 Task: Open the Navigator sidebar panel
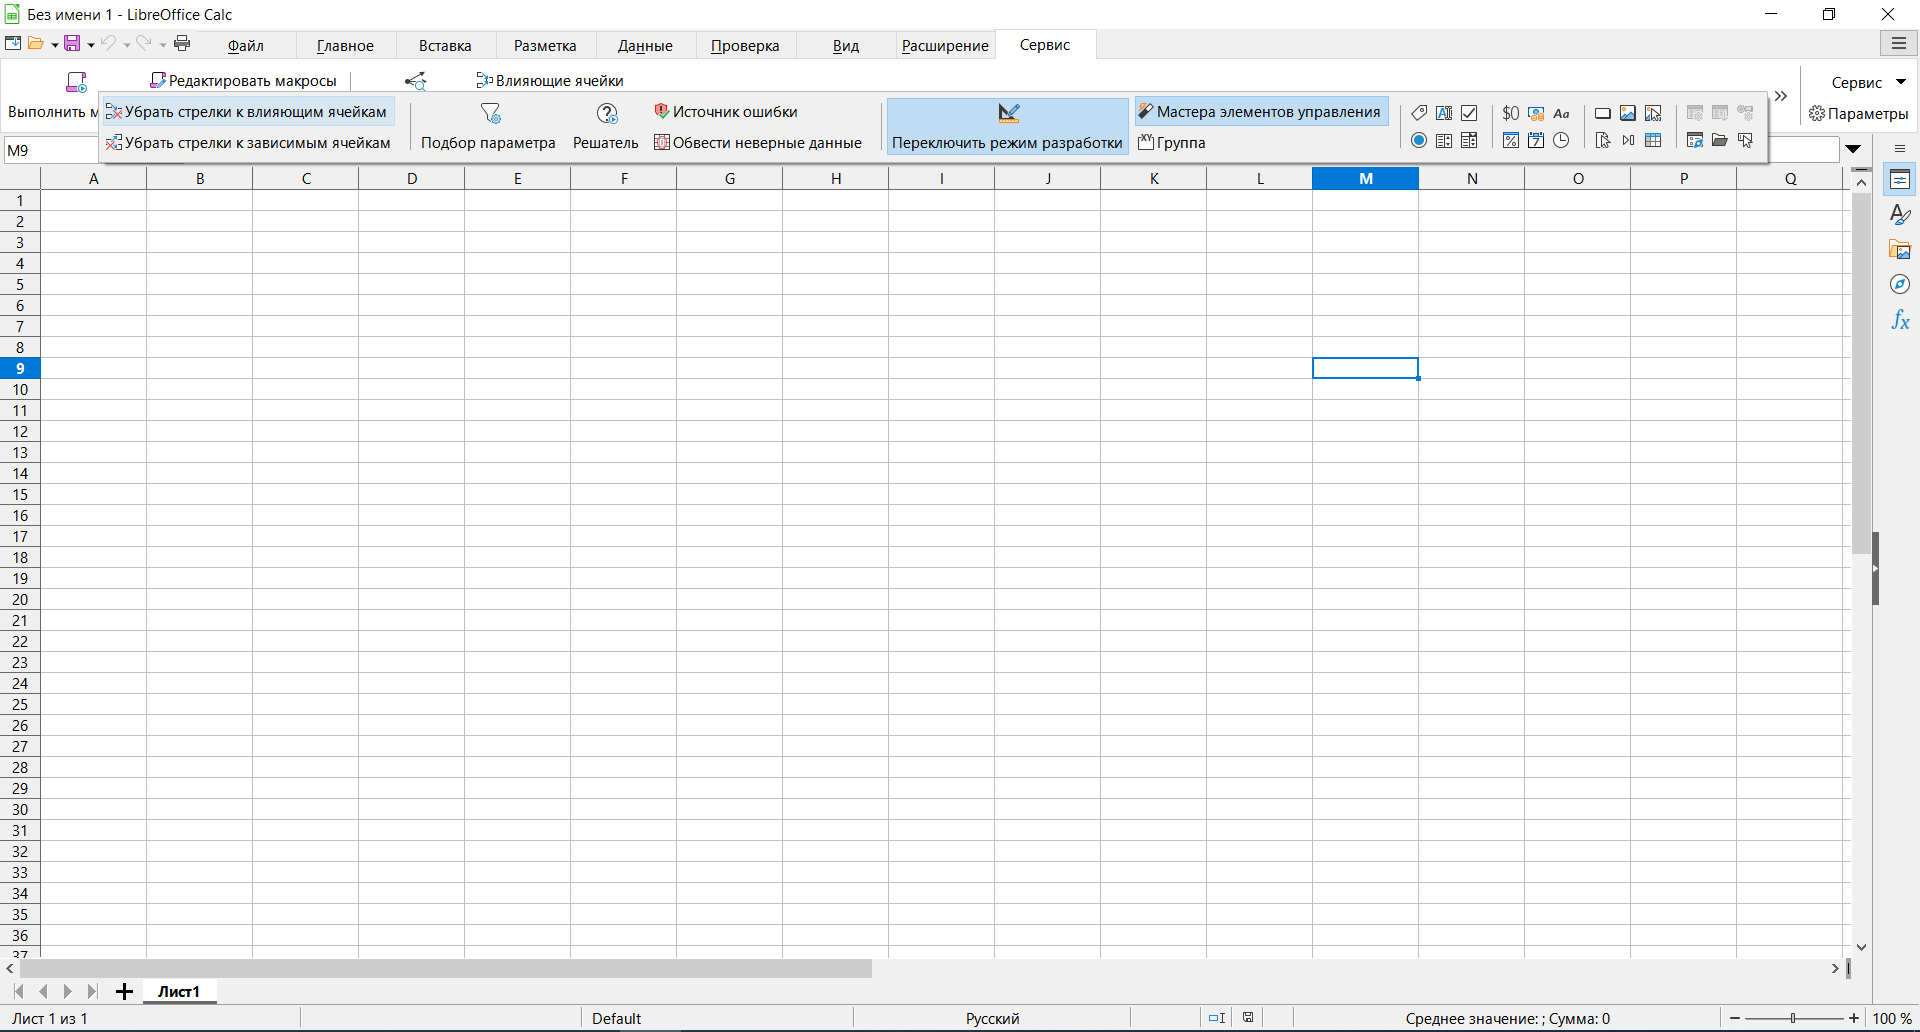1900,285
